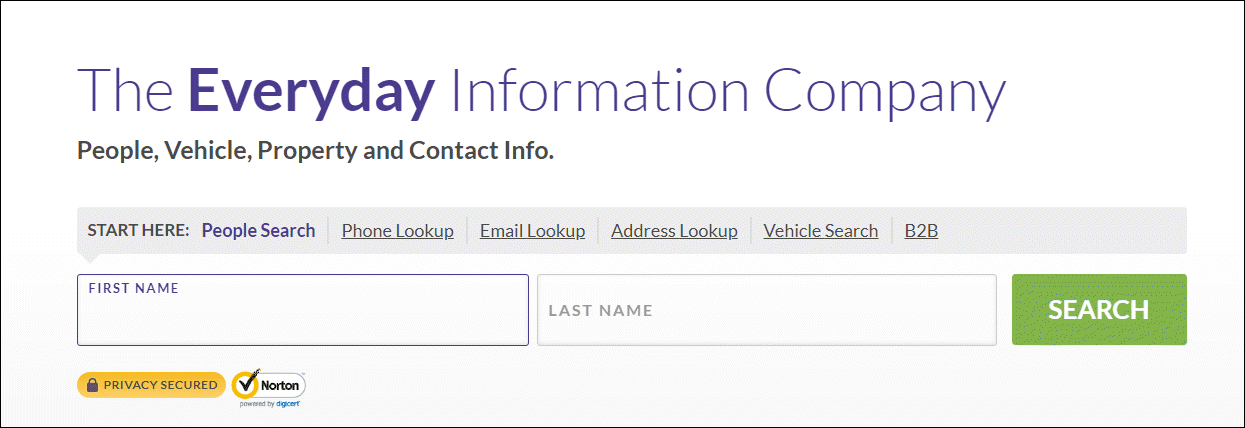Choose the Vehicle Search tab
The height and width of the screenshot is (428, 1245).
(x=821, y=231)
